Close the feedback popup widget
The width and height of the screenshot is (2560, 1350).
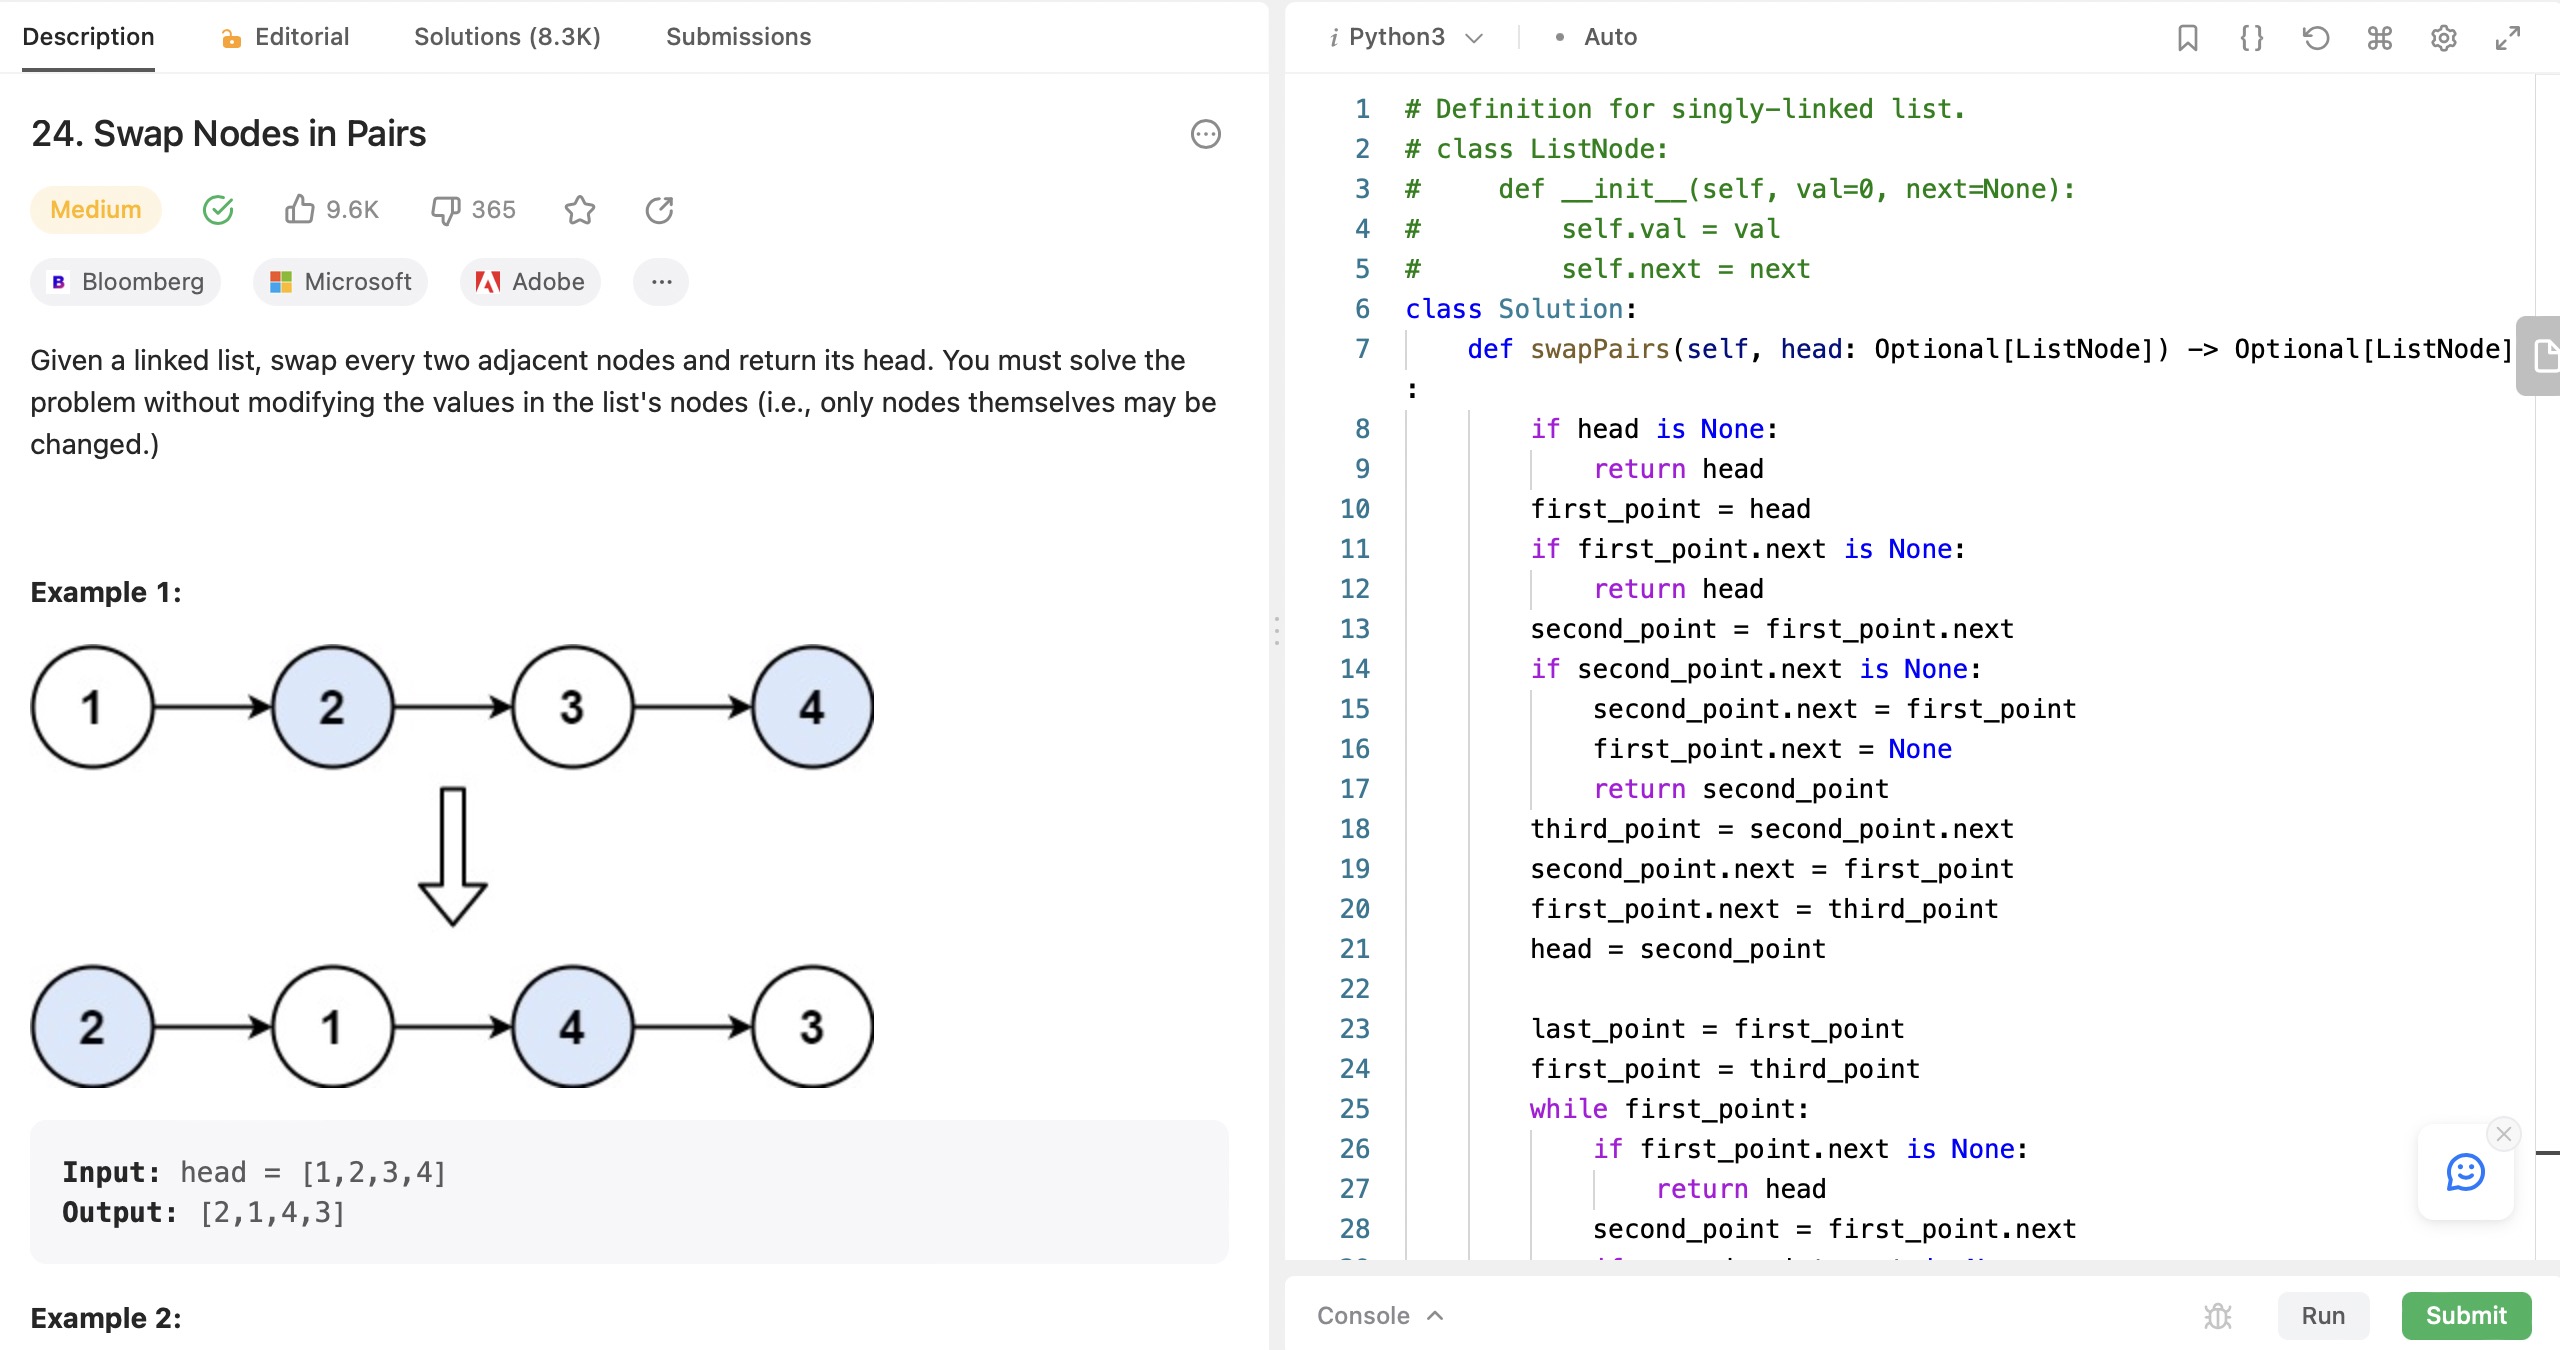point(2503,1134)
